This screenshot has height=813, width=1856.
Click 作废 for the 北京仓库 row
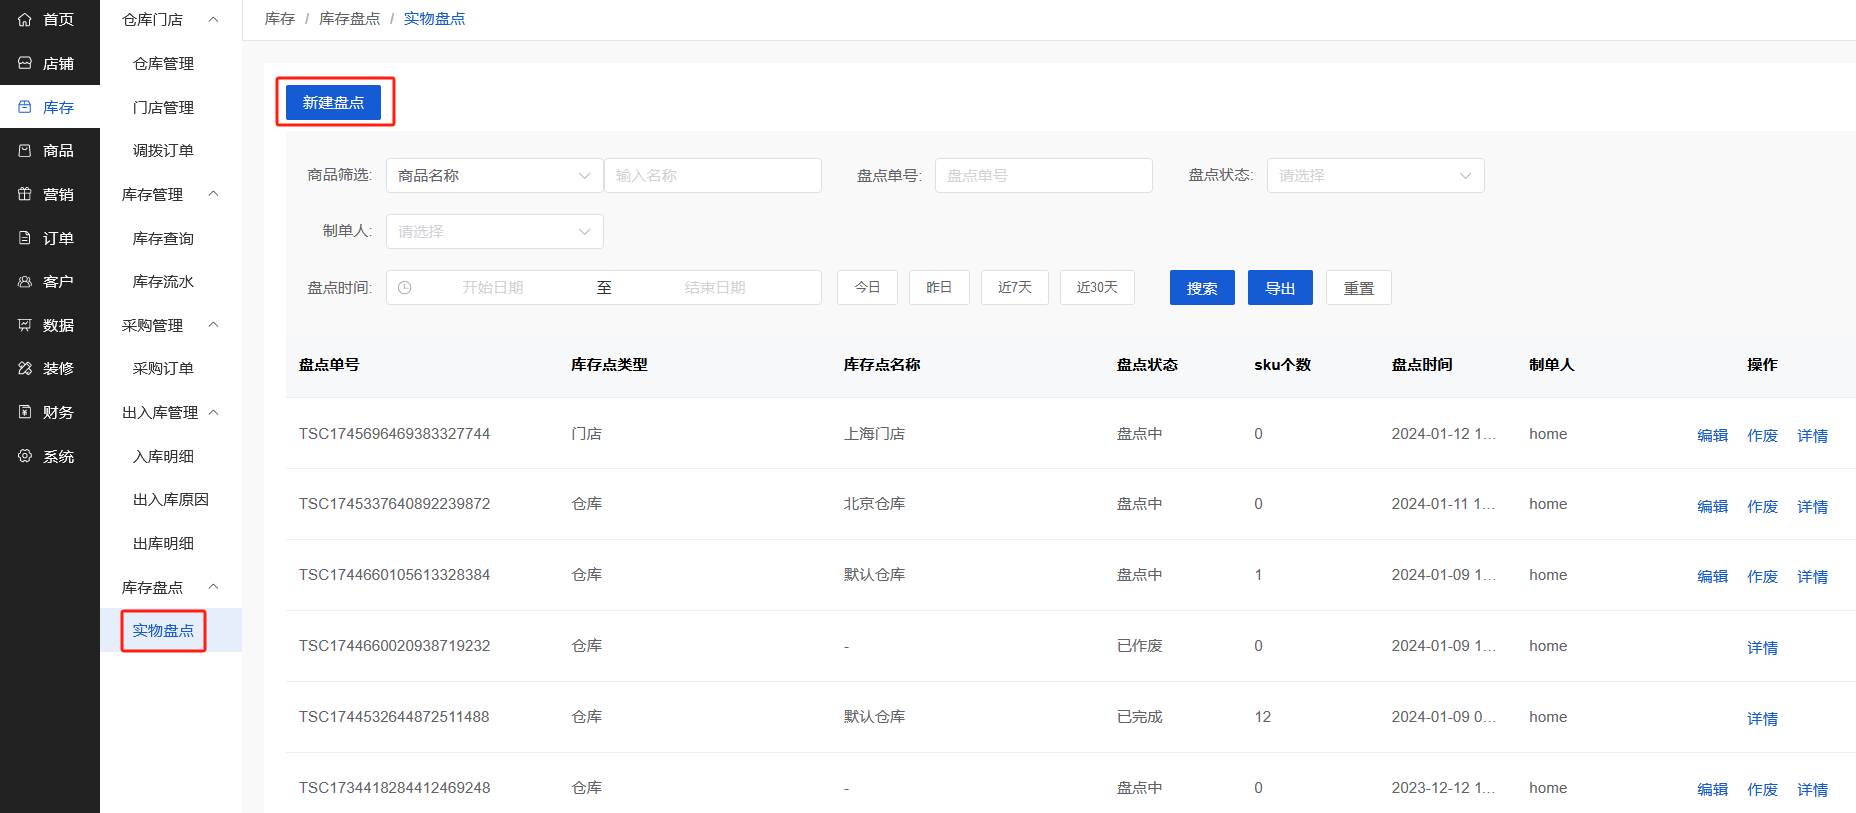tap(1762, 506)
